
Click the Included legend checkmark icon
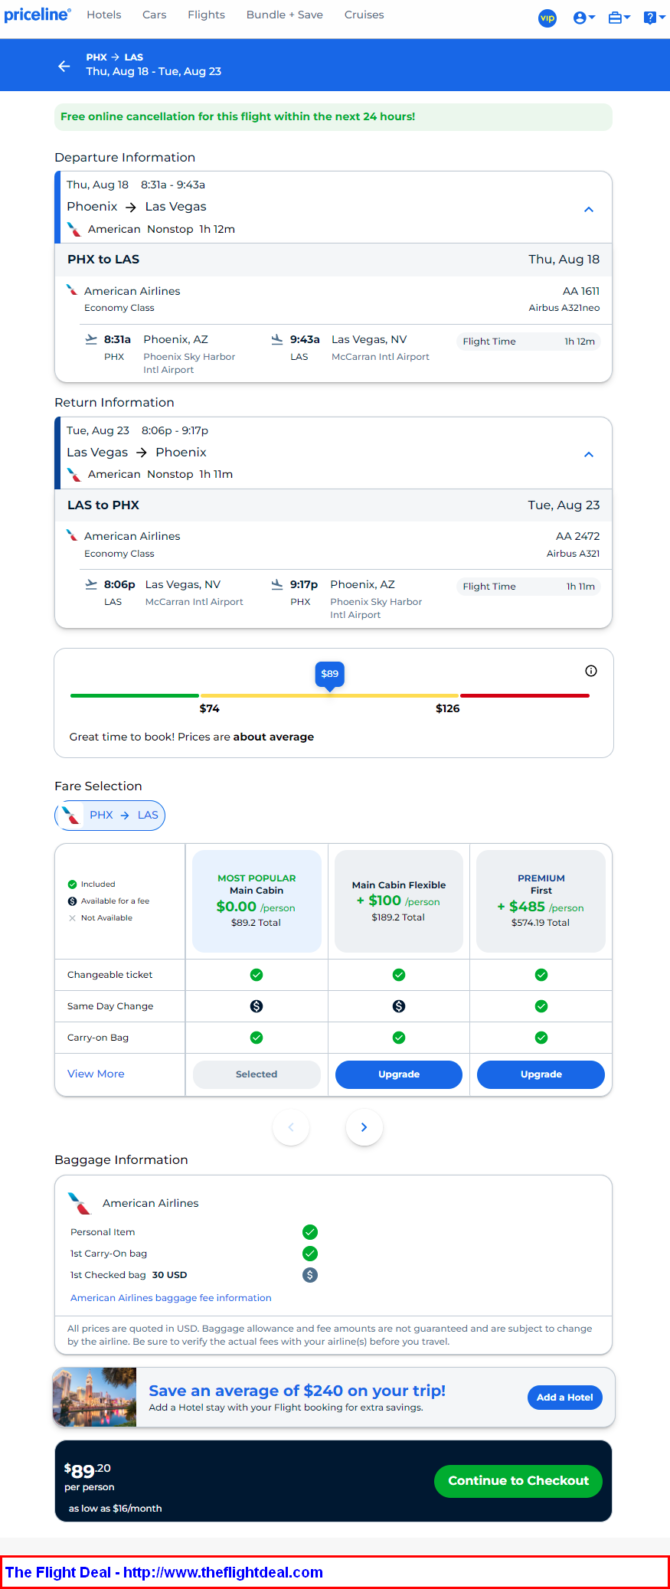[x=72, y=884]
